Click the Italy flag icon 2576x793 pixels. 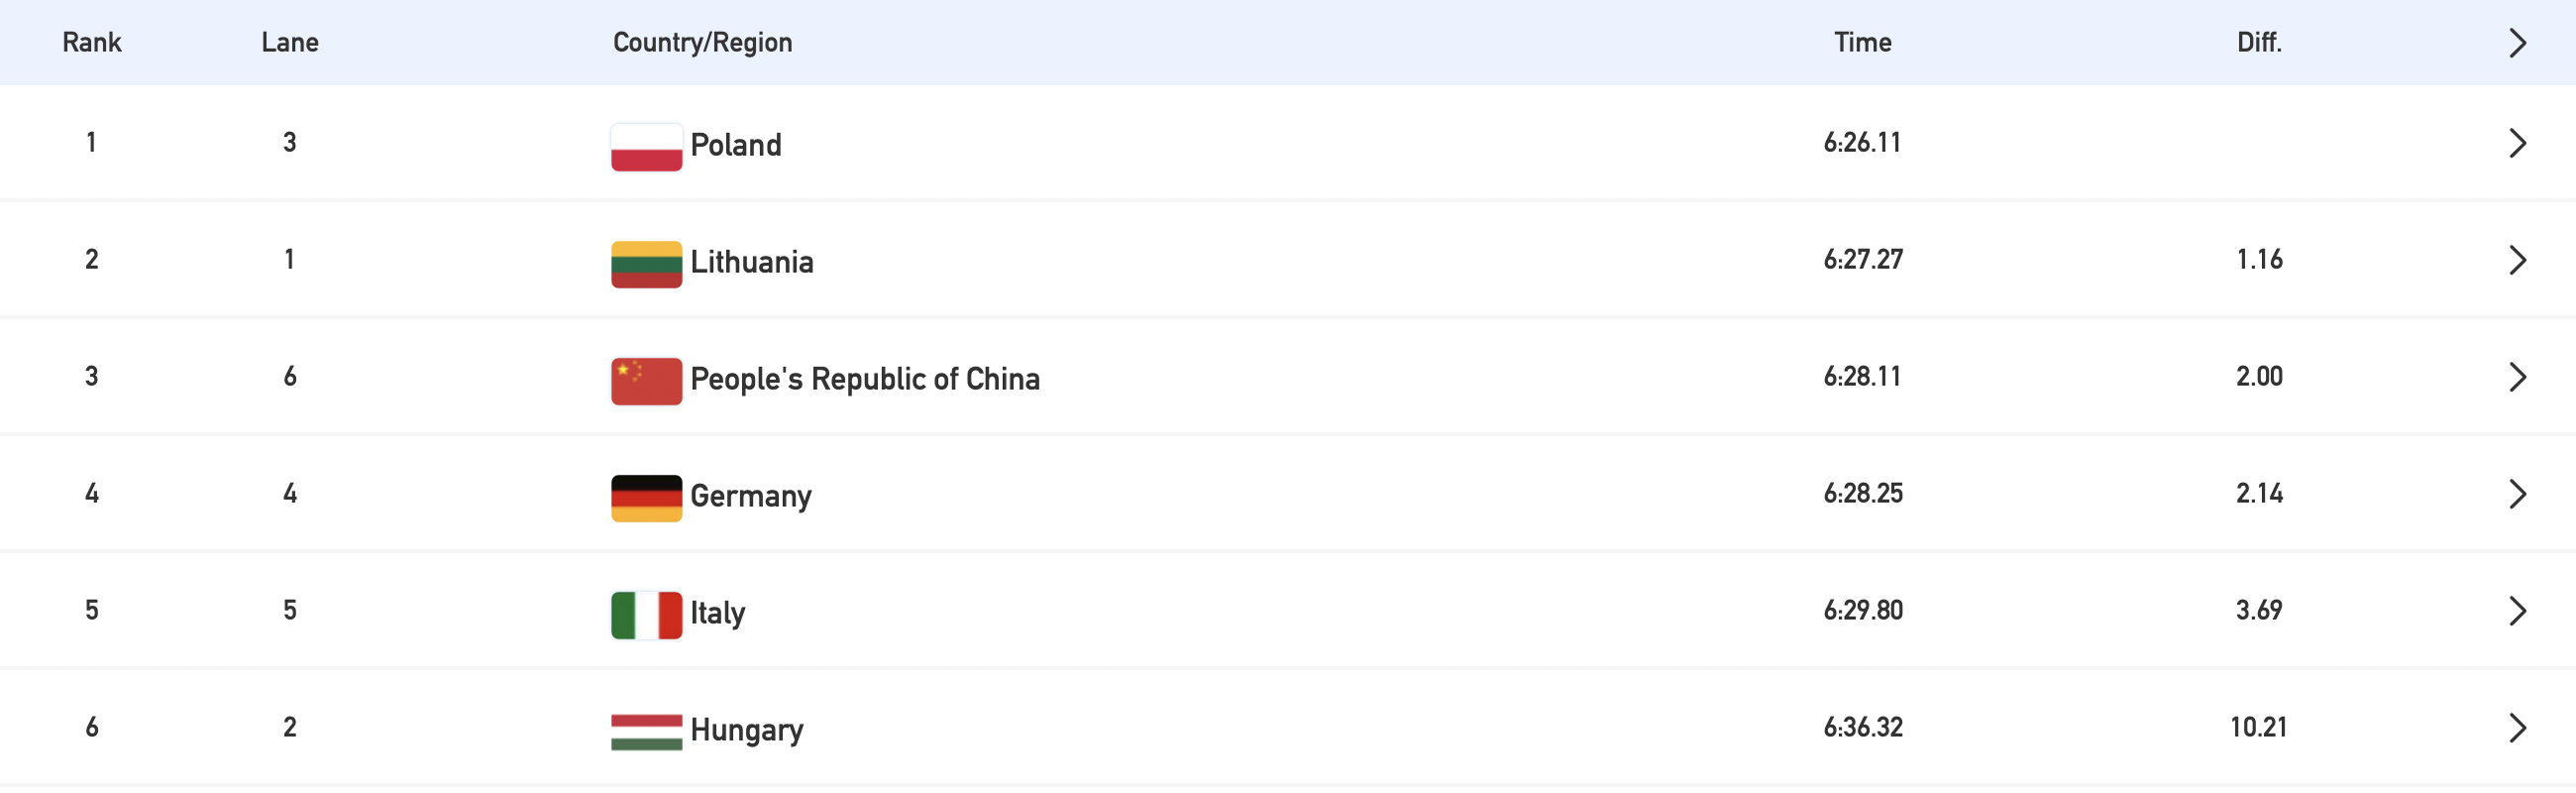pyautogui.click(x=646, y=615)
